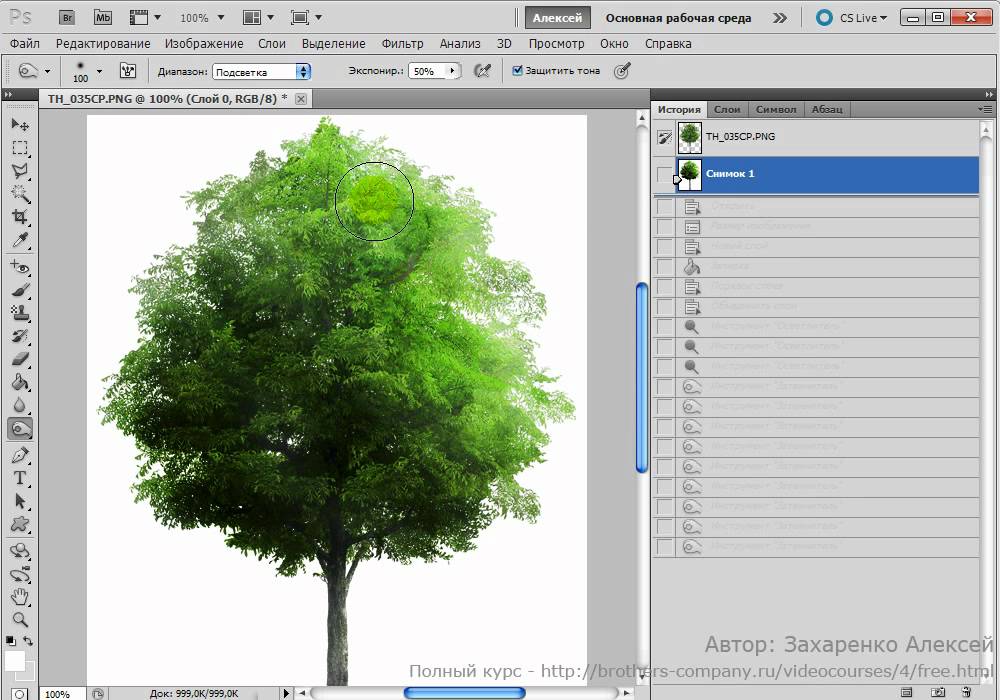
Task: Click the foreground color swatch
Action: click(x=15, y=661)
